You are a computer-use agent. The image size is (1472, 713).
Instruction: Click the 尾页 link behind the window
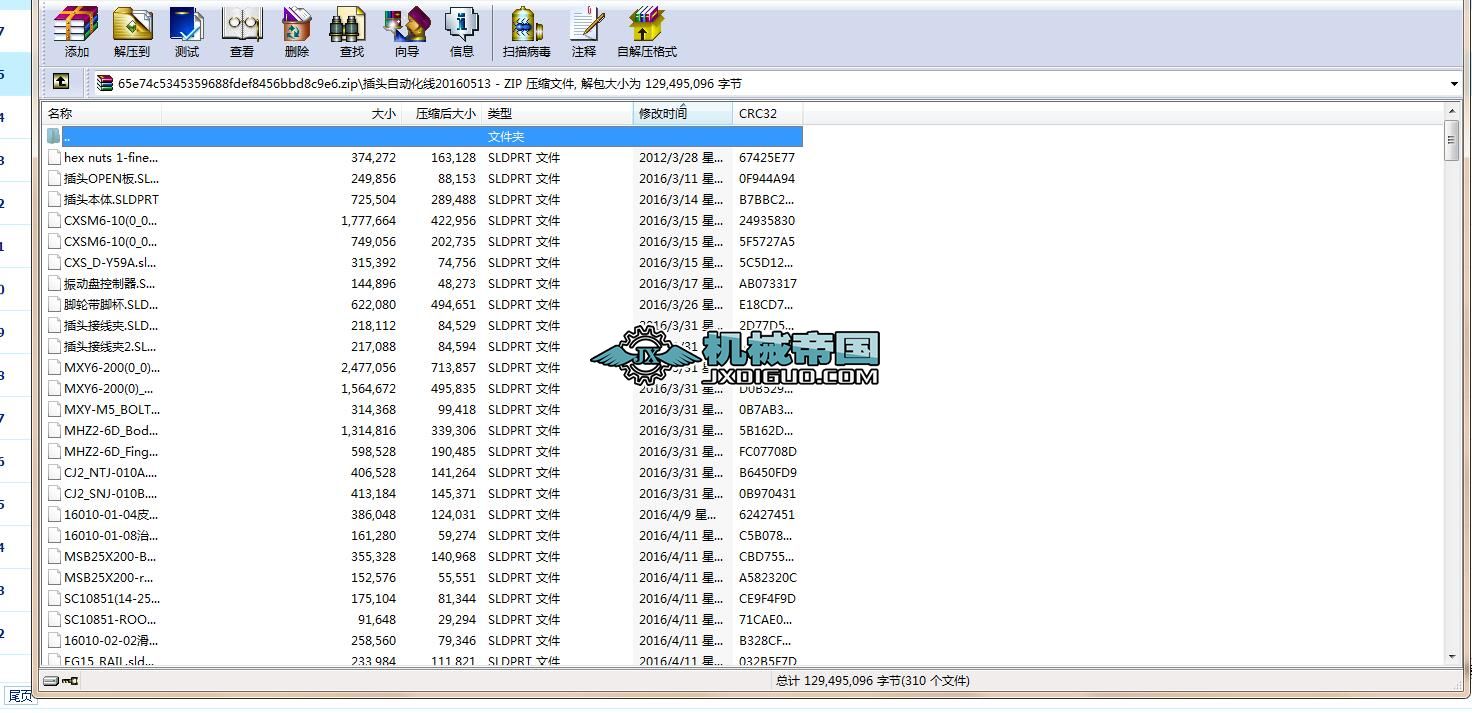pyautogui.click(x=20, y=696)
